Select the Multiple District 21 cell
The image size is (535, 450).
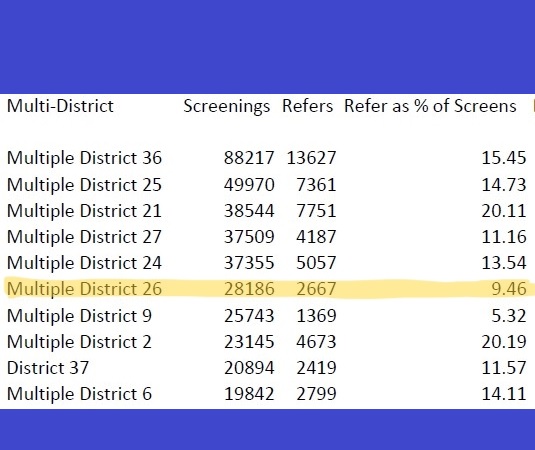coord(84,211)
